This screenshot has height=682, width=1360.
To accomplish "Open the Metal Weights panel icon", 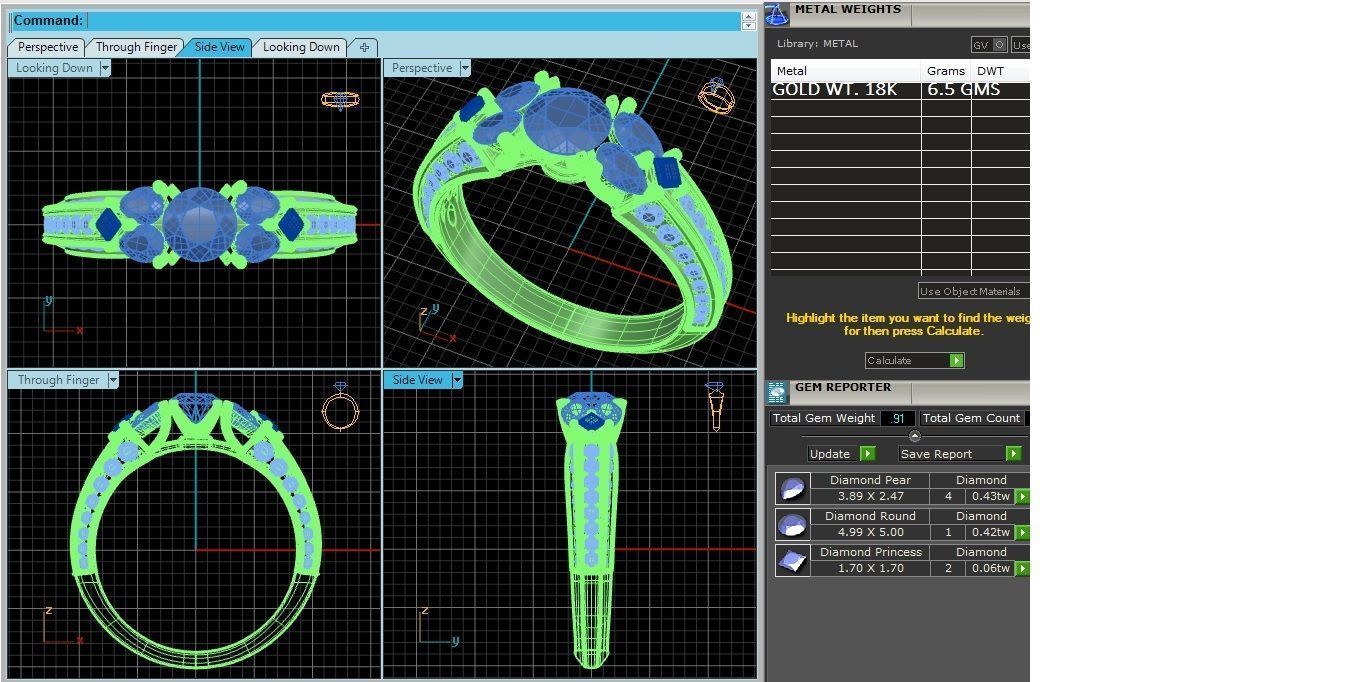I will point(776,14).
